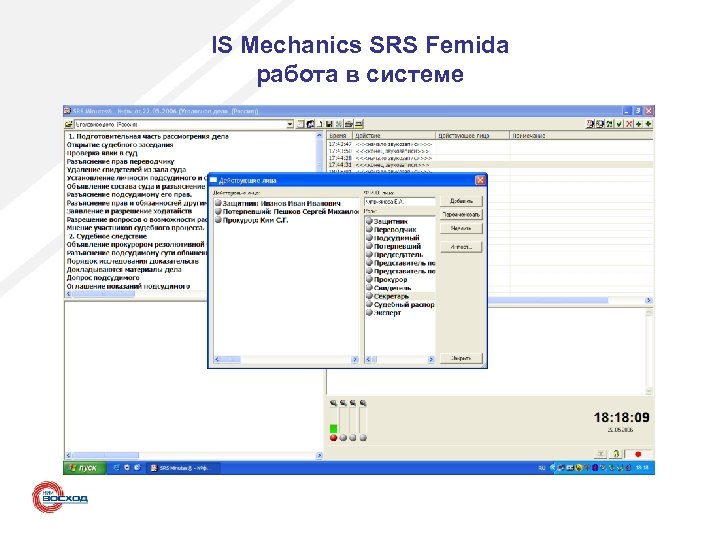Click the first microphone icon above the level meters
The height and width of the screenshot is (540, 720).
[333, 403]
